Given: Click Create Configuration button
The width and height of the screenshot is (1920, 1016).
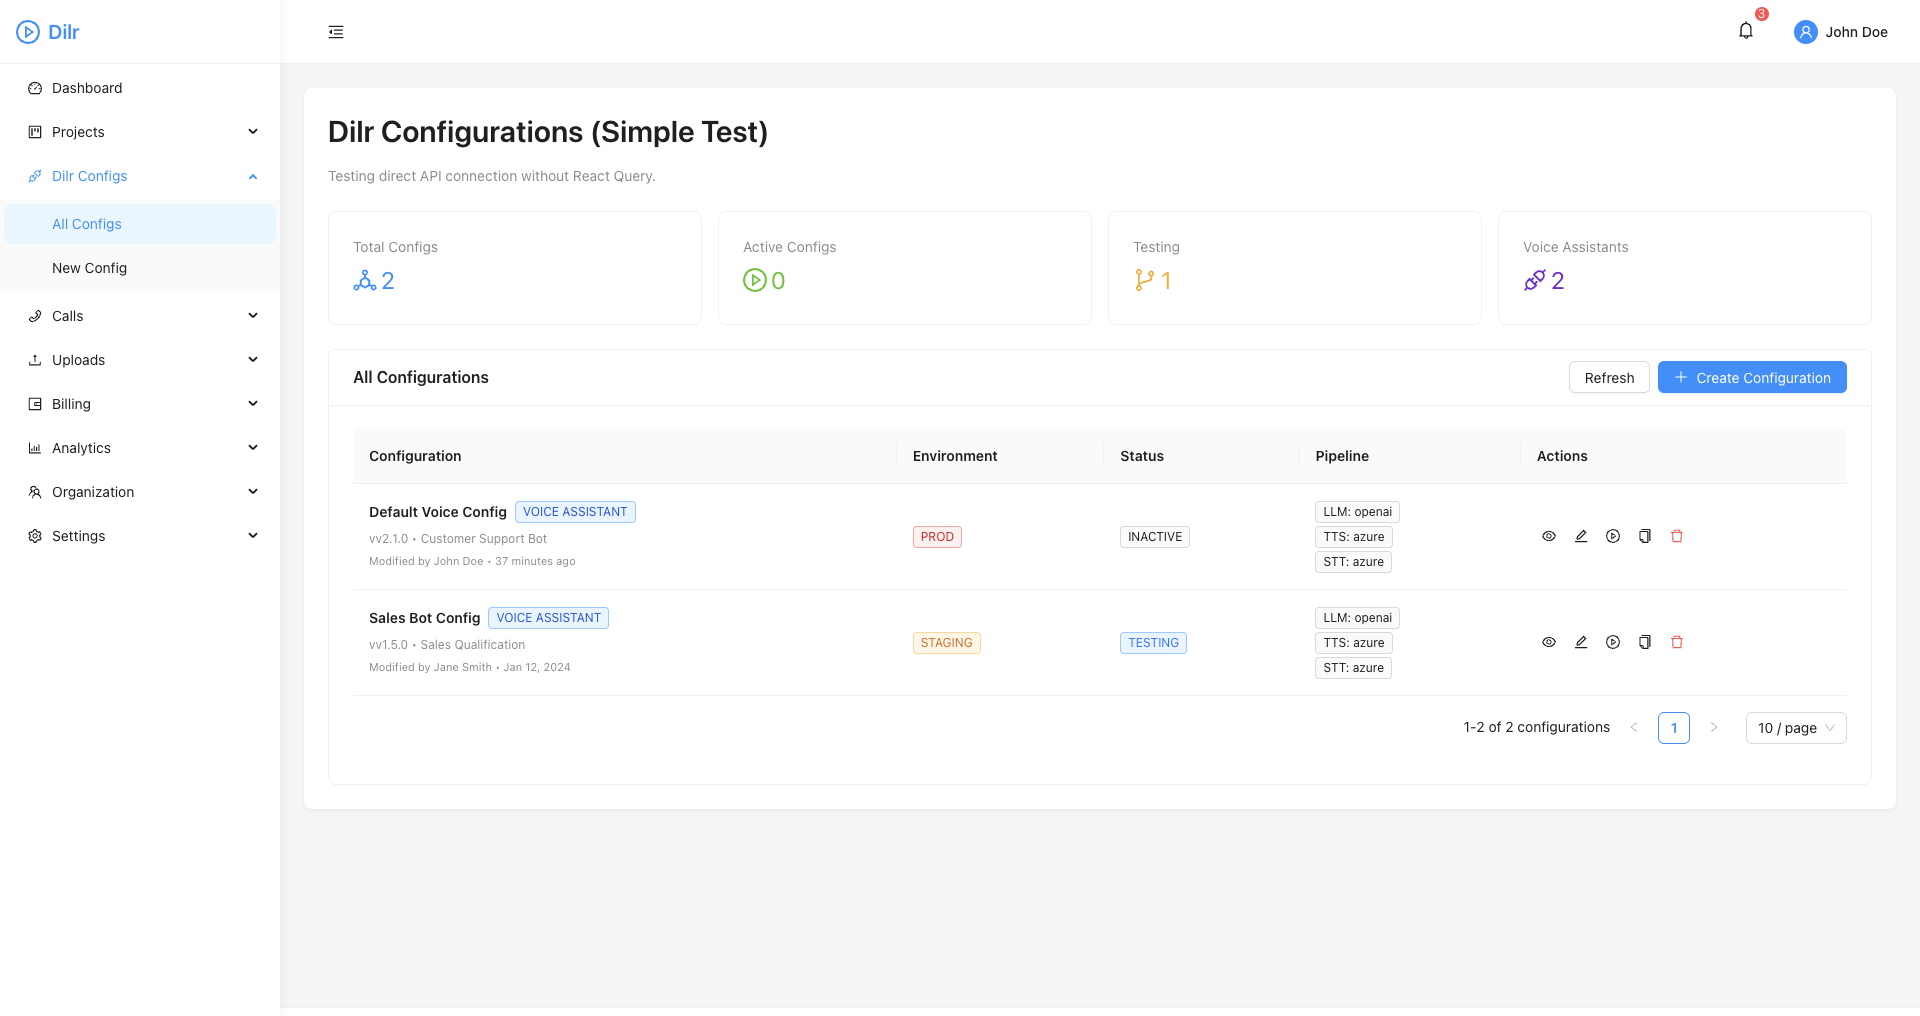Looking at the screenshot, I should tap(1751, 378).
